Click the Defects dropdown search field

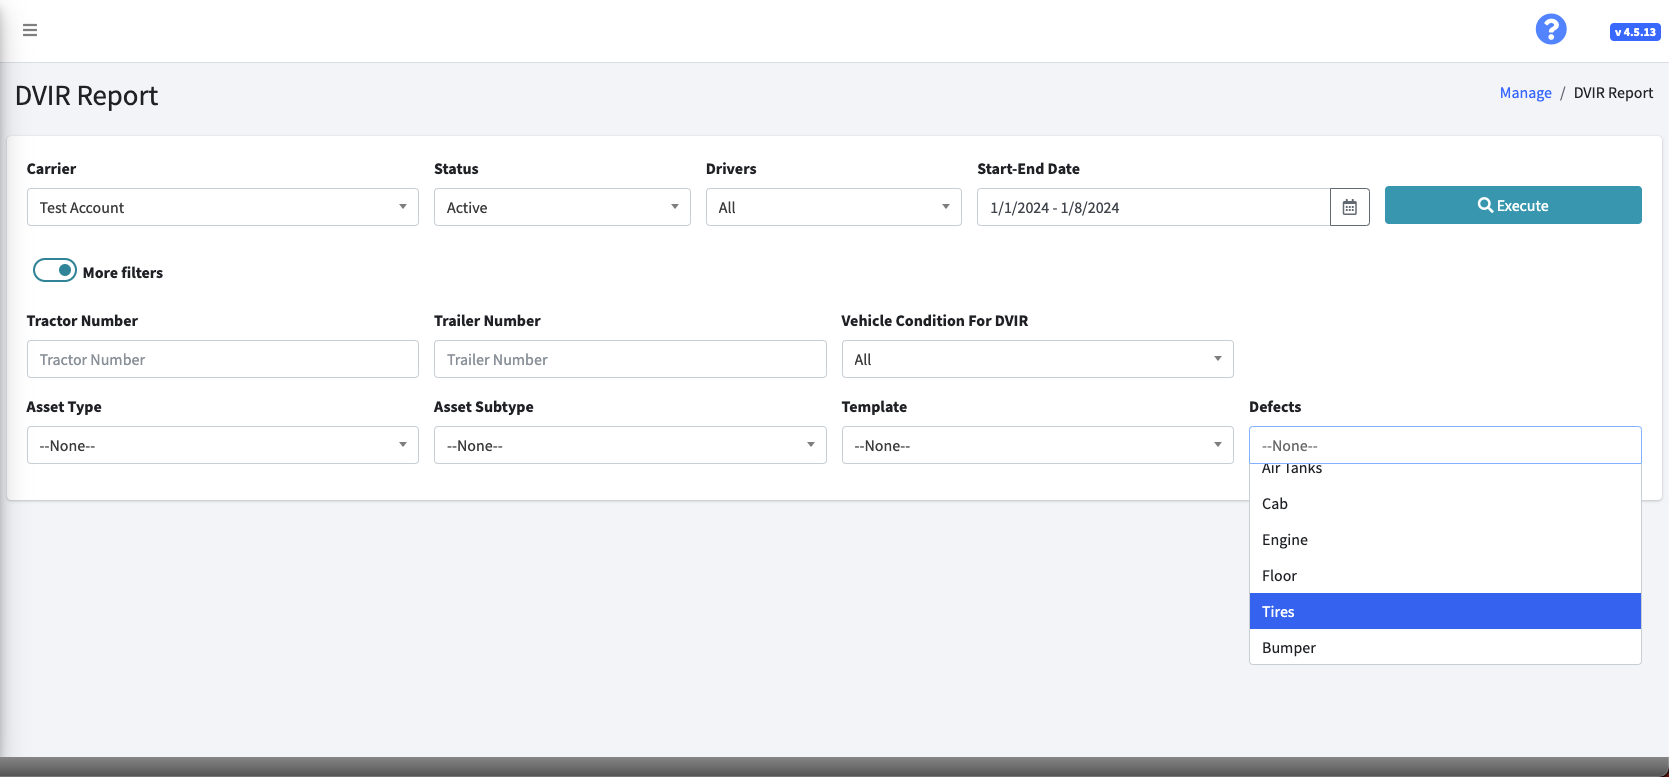pos(1445,445)
